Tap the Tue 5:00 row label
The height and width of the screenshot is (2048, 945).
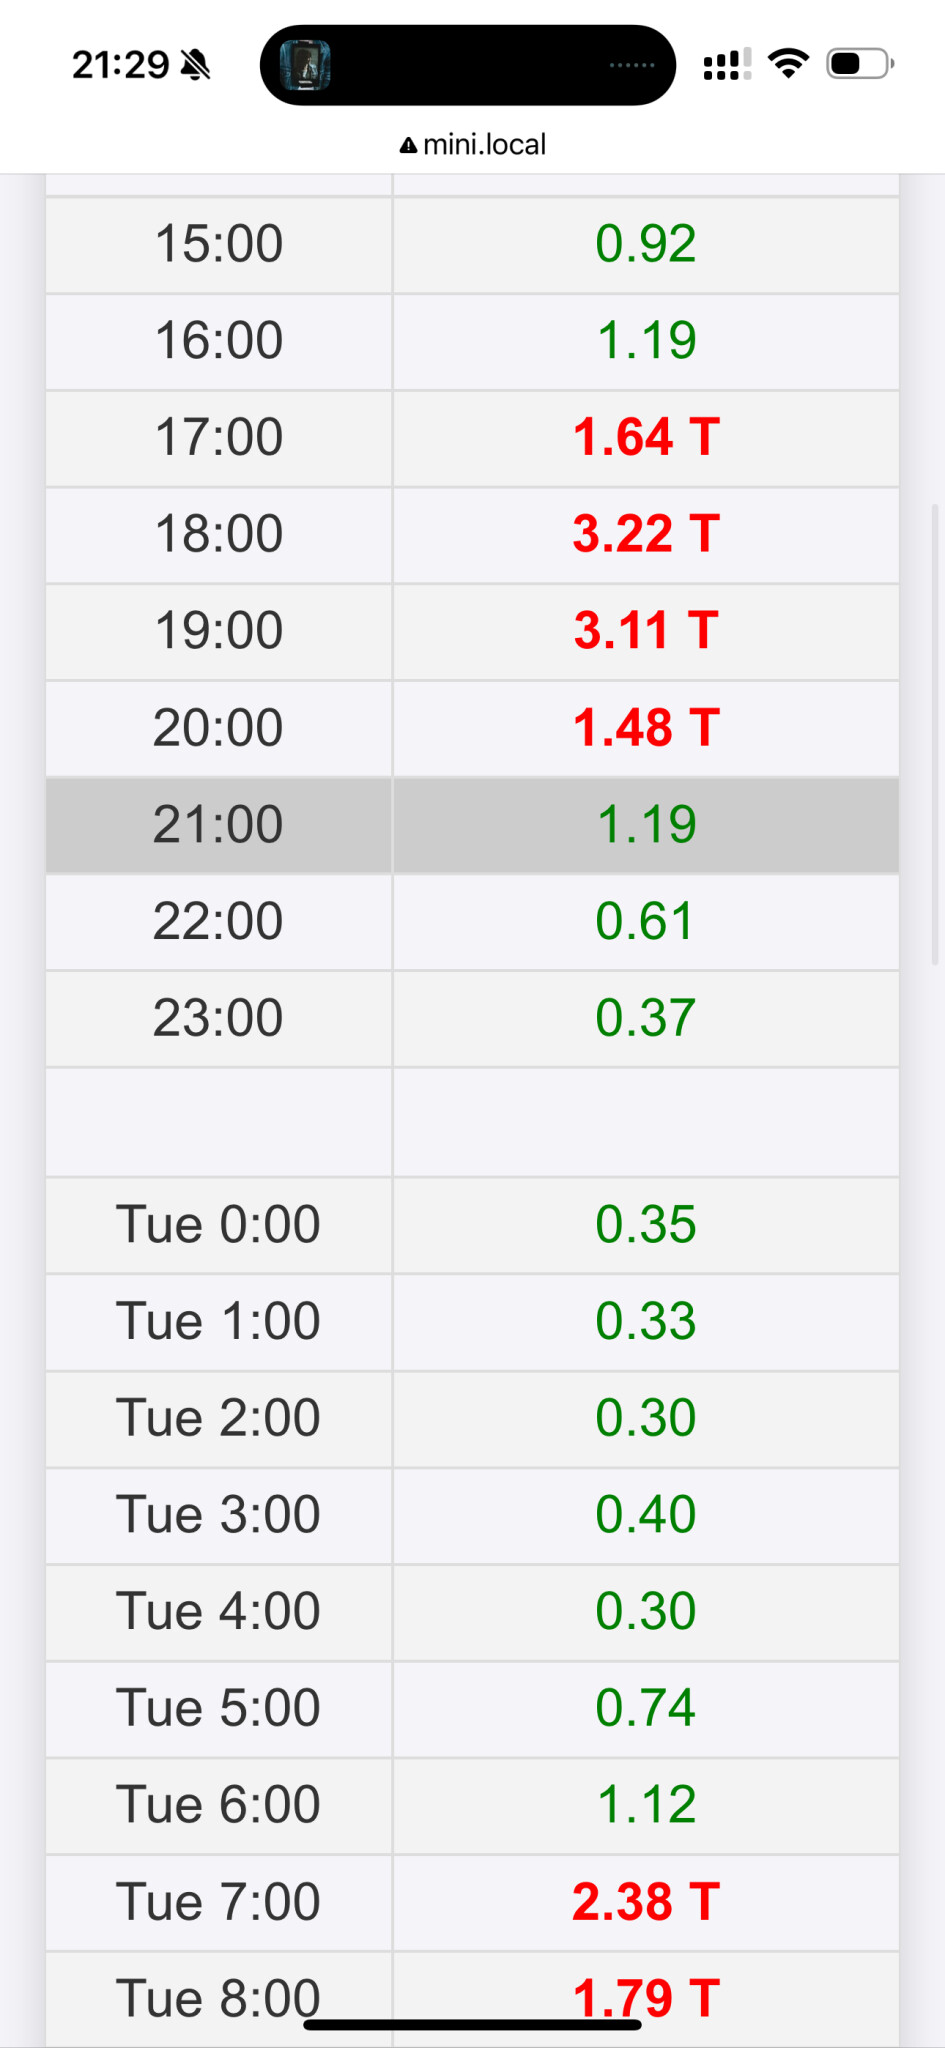[218, 1708]
